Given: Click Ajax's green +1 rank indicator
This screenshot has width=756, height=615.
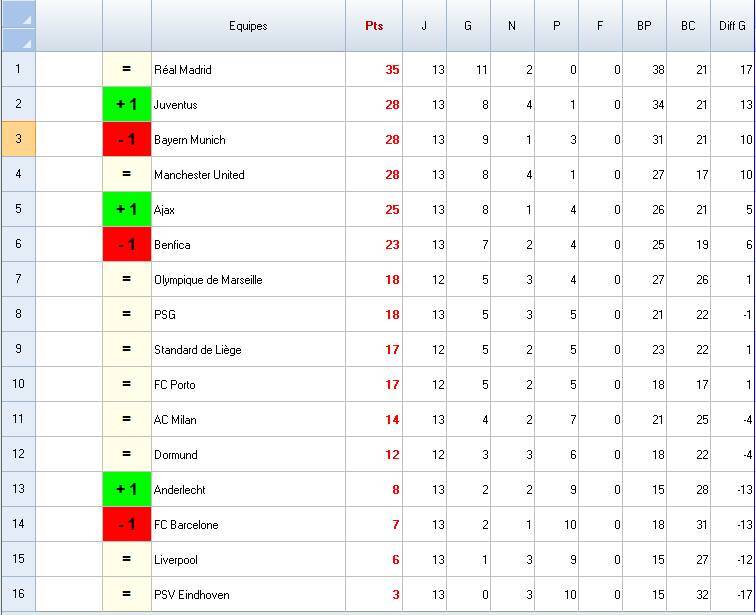Looking at the screenshot, I should pos(127,210).
